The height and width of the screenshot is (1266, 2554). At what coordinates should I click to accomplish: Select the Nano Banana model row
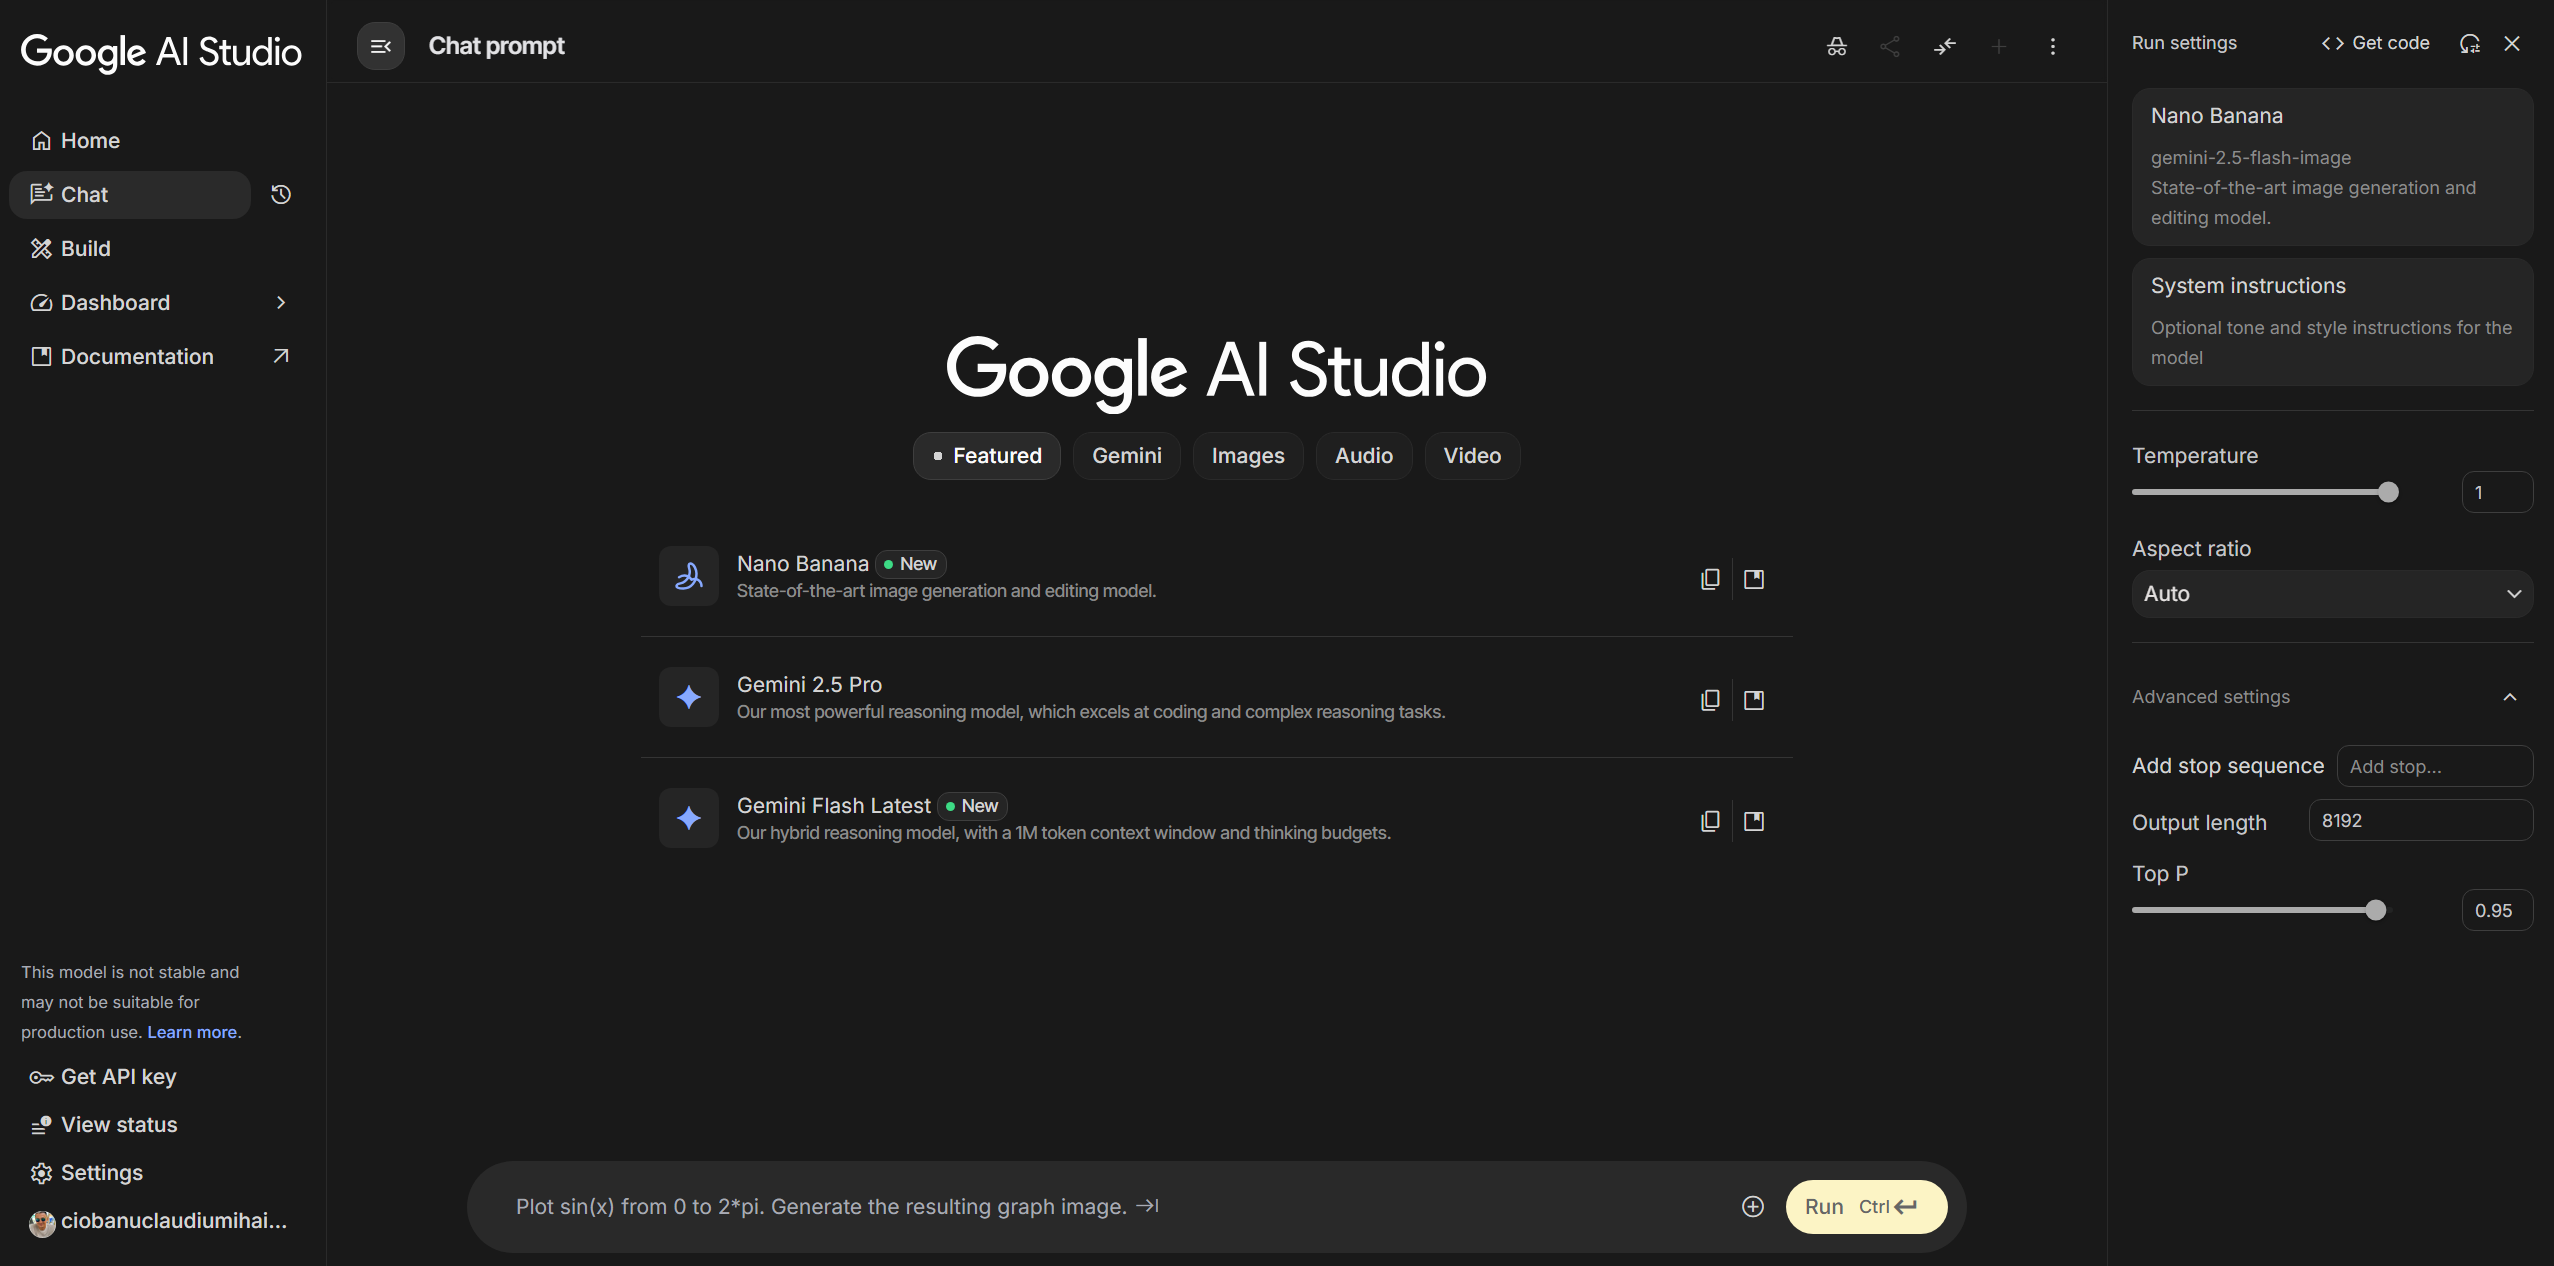point(1216,576)
